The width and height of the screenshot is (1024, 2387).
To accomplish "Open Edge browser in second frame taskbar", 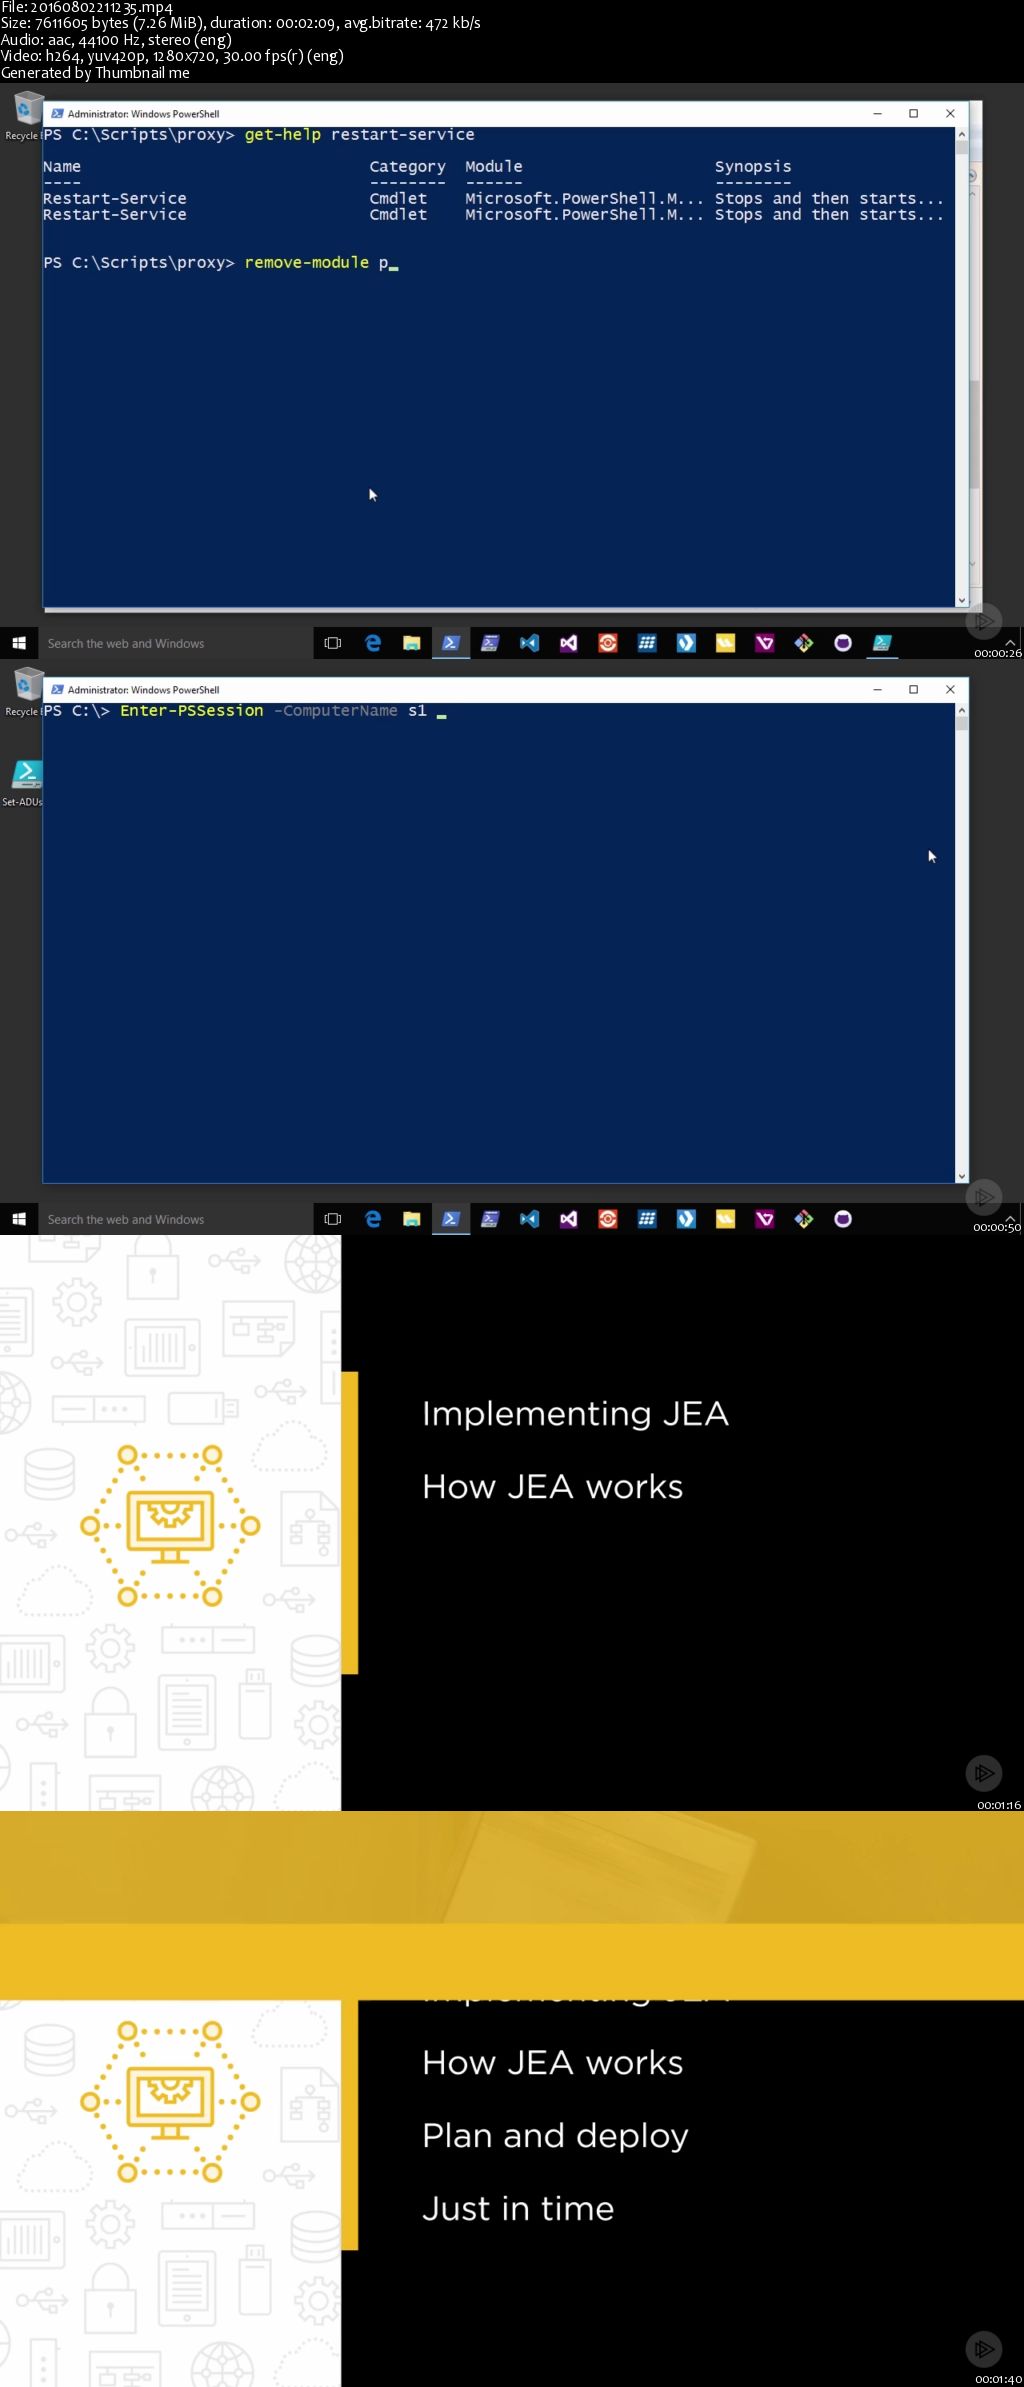I will pyautogui.click(x=373, y=1219).
